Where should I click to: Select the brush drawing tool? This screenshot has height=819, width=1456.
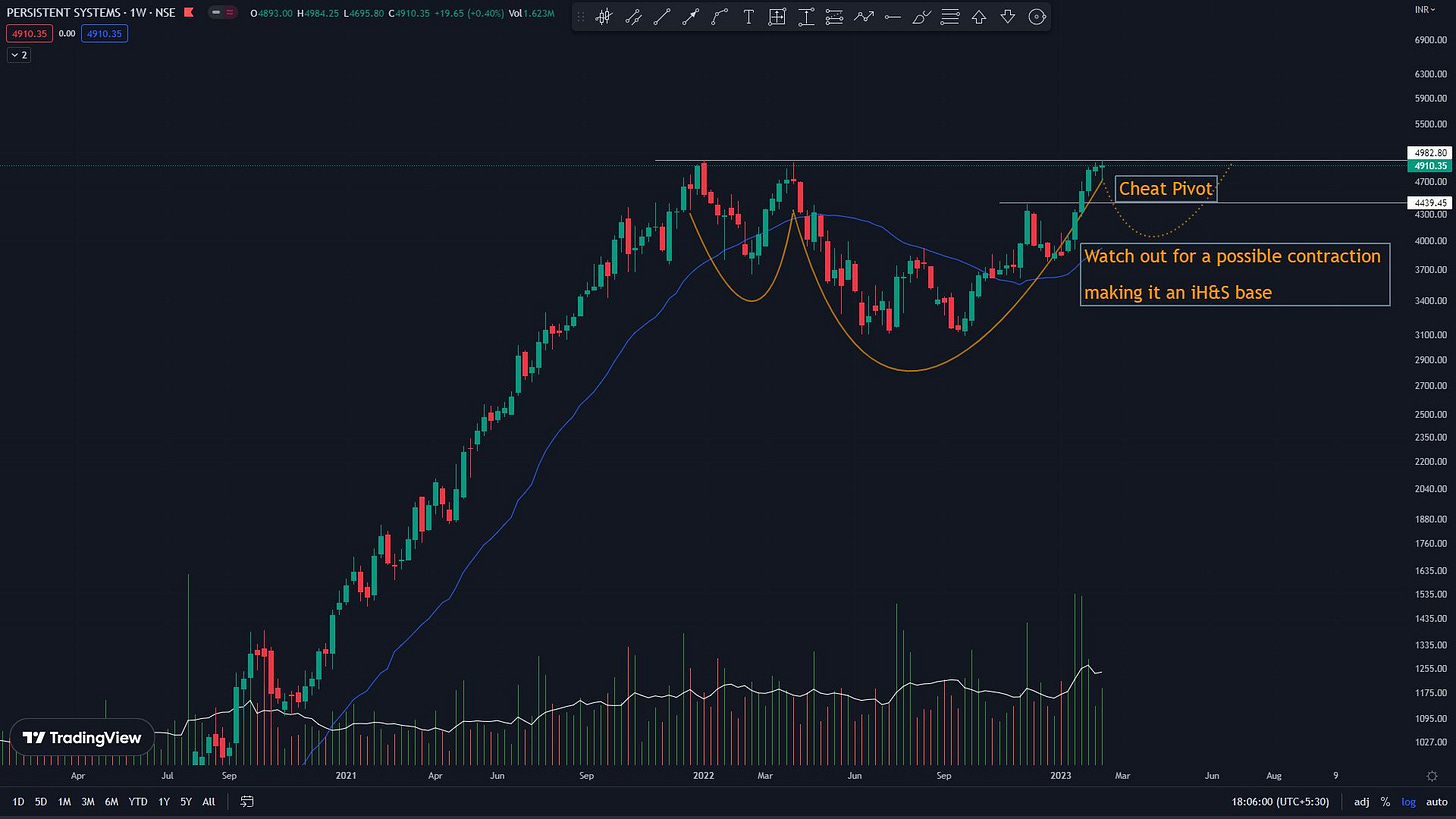(x=922, y=17)
